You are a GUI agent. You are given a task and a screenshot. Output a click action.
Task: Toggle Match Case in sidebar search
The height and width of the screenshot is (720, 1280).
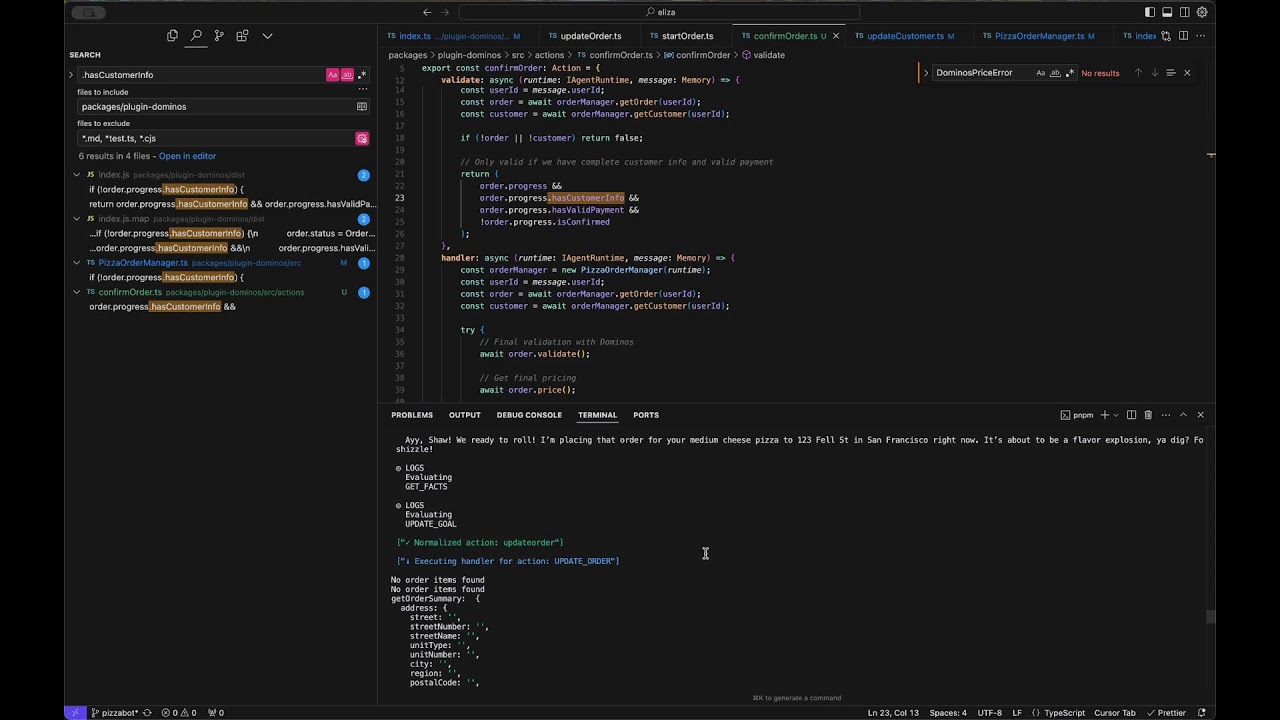tap(332, 75)
